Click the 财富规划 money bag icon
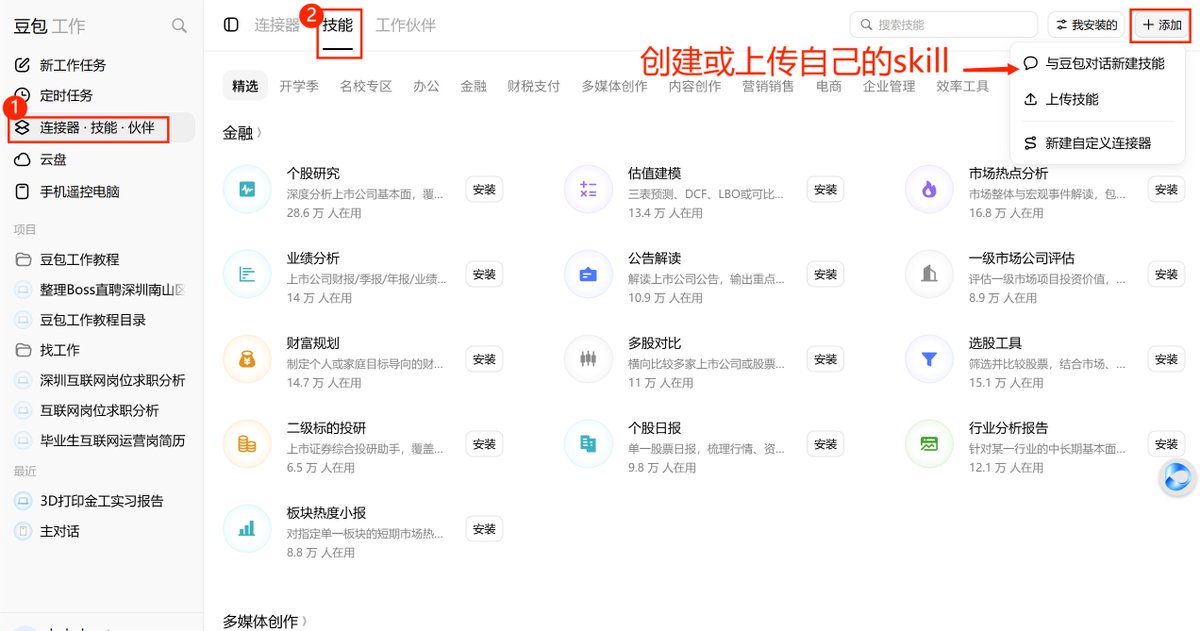 pyautogui.click(x=247, y=359)
